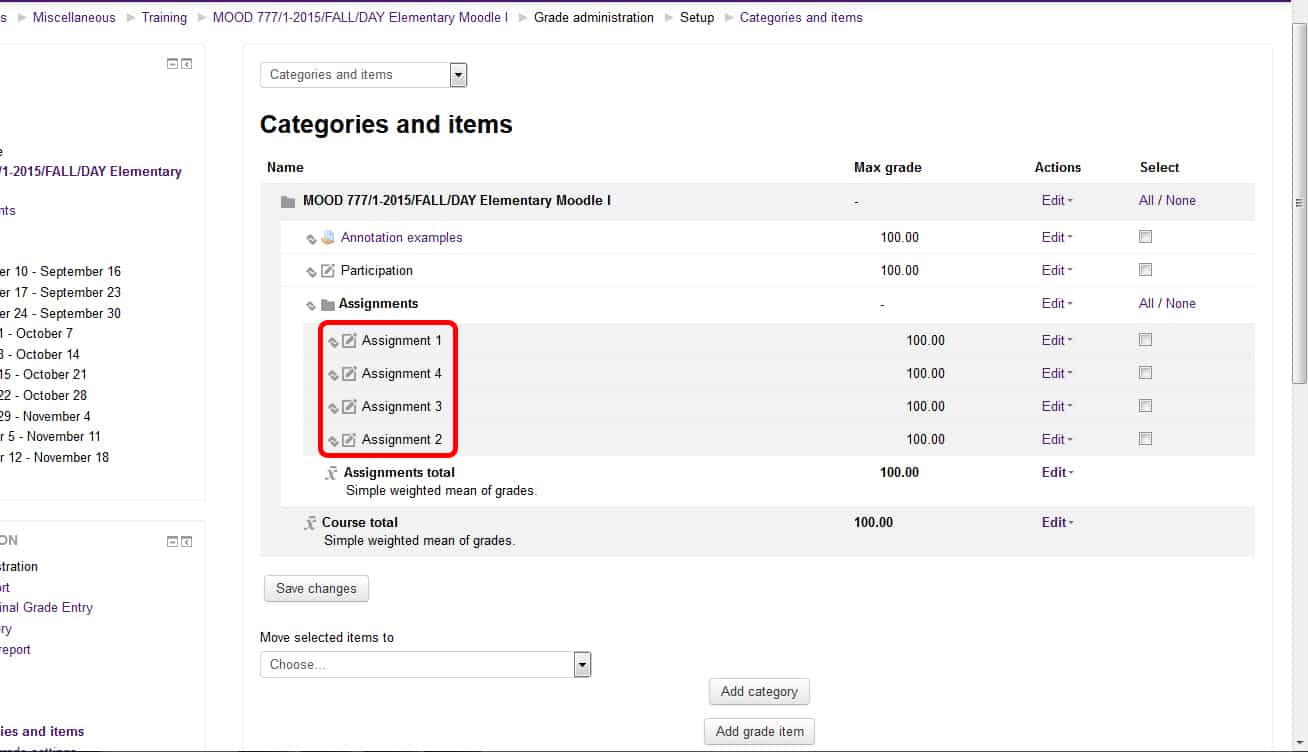Screen dimensions: 1308x752
Task: Expand the Move selected items to dropdown
Action: (582, 665)
